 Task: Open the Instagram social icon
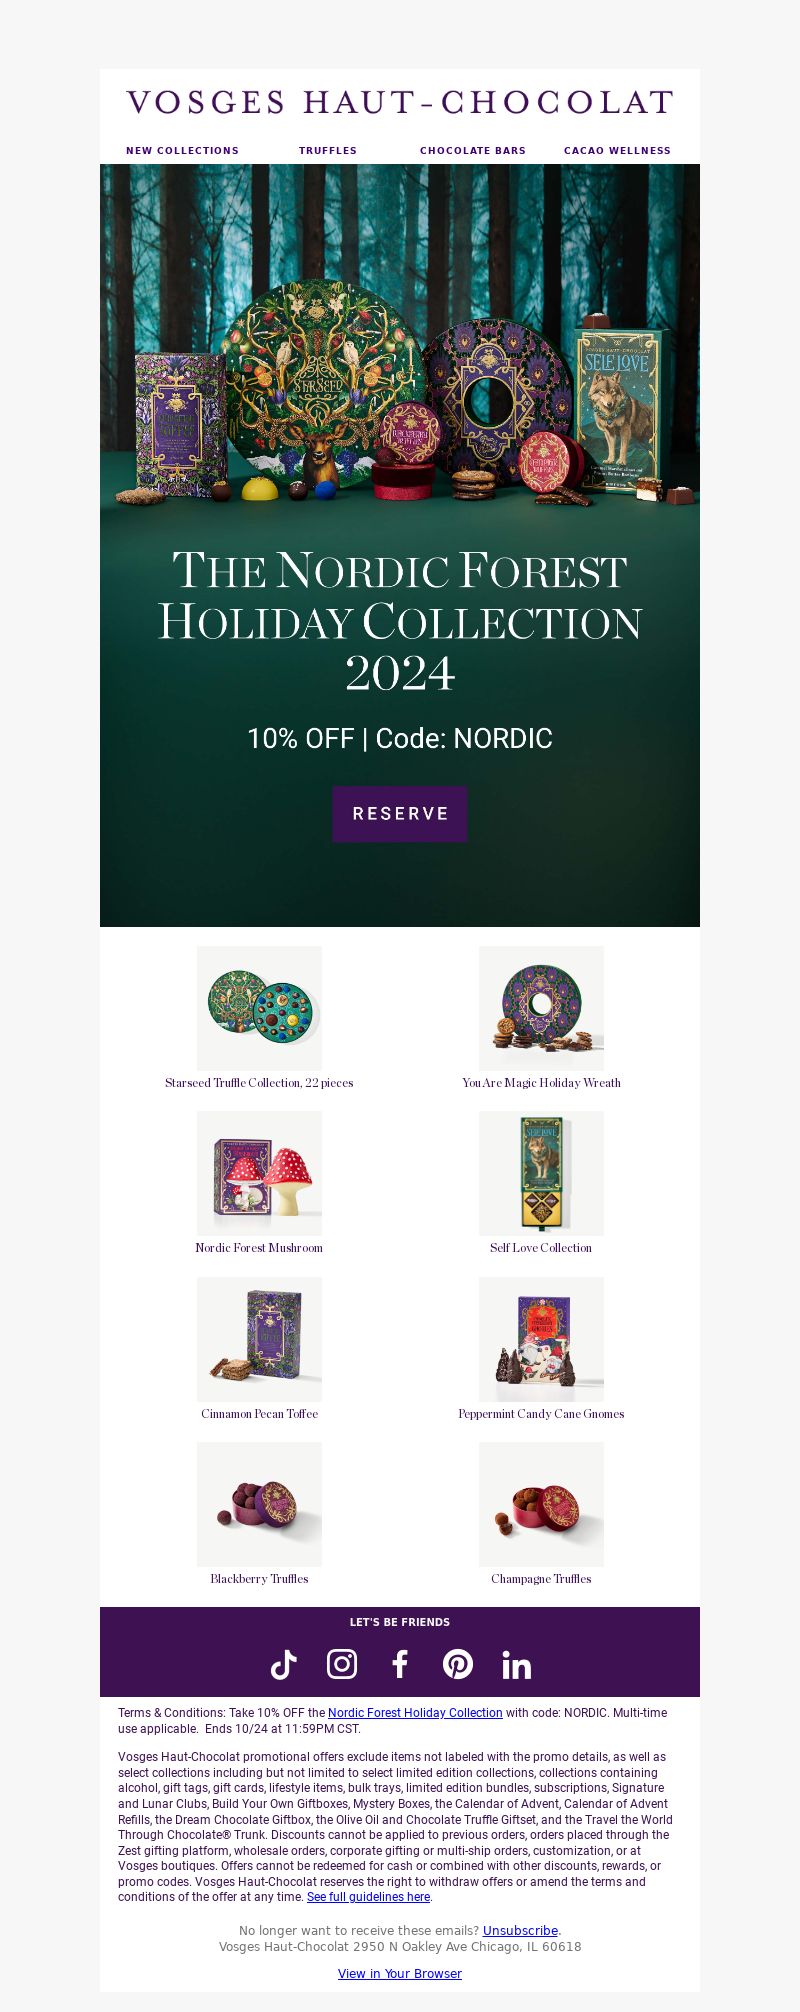coord(342,1664)
